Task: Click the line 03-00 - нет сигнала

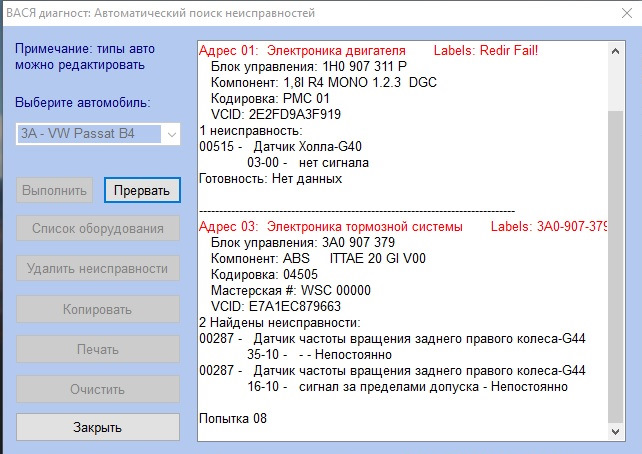Action: pyautogui.click(x=308, y=163)
